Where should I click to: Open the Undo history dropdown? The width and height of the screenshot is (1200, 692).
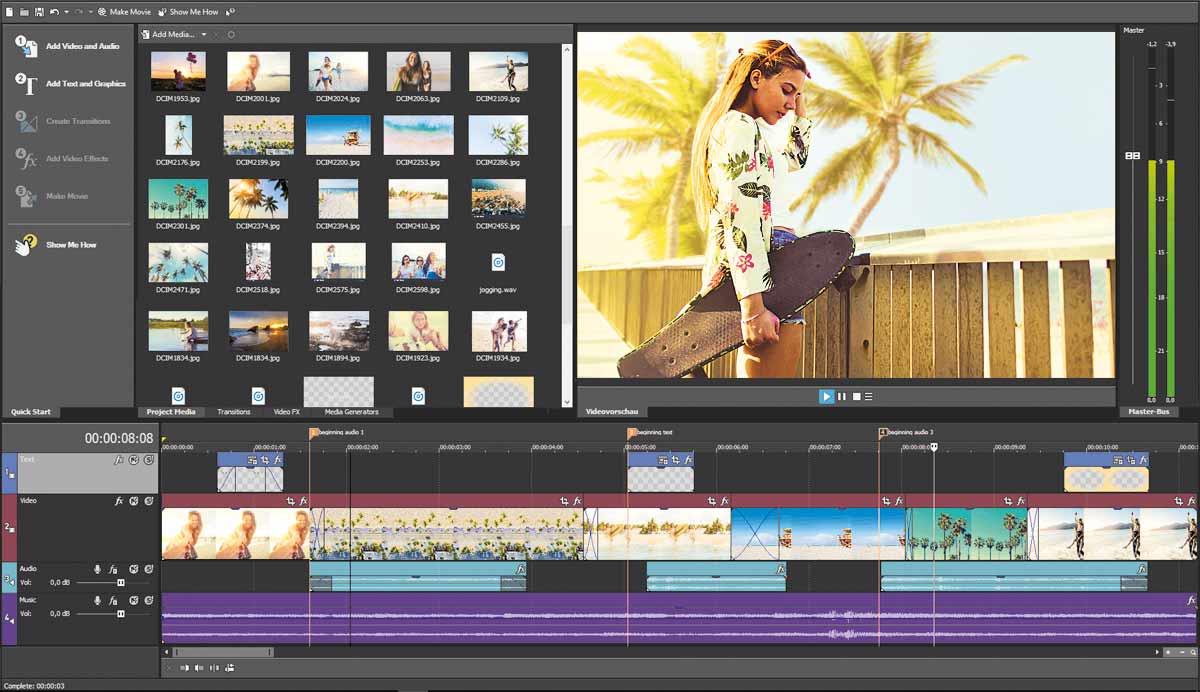coord(66,12)
